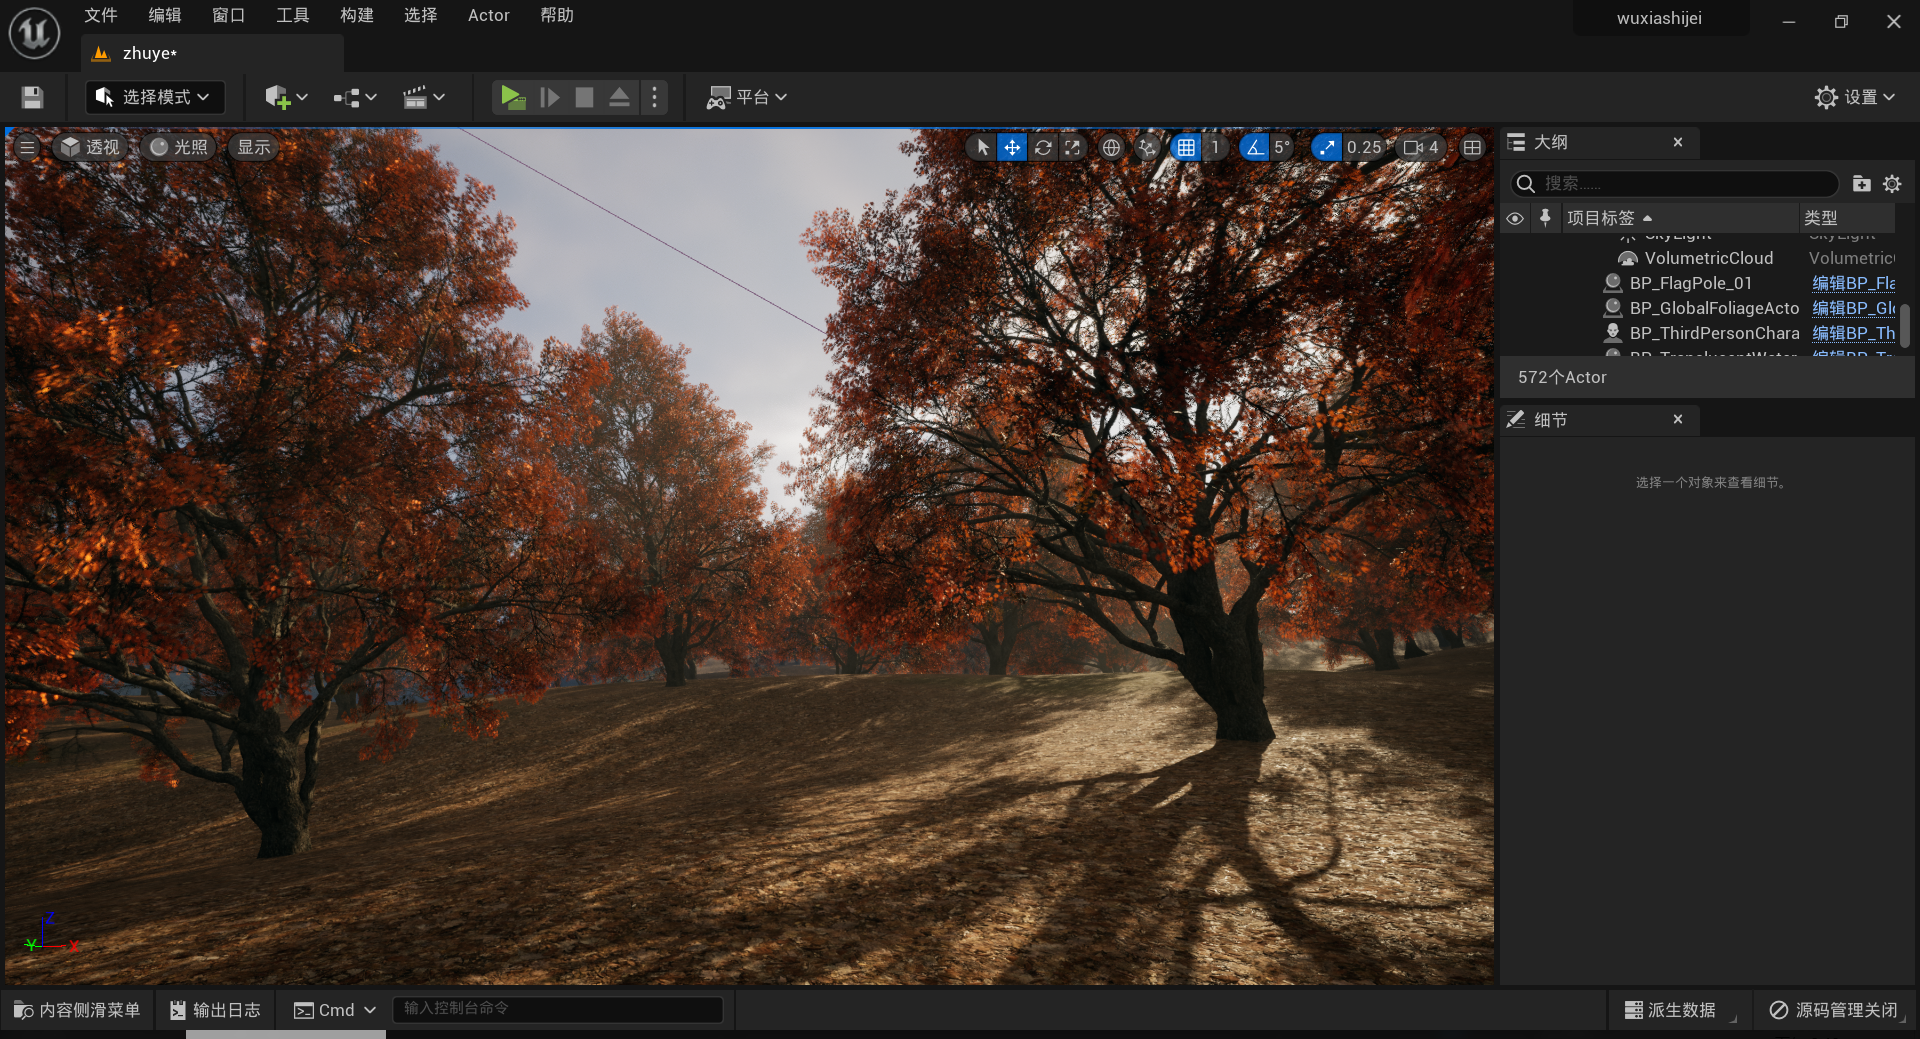
Task: Open 编辑BP_Fla blueprint link for FlagPole
Action: (1853, 283)
